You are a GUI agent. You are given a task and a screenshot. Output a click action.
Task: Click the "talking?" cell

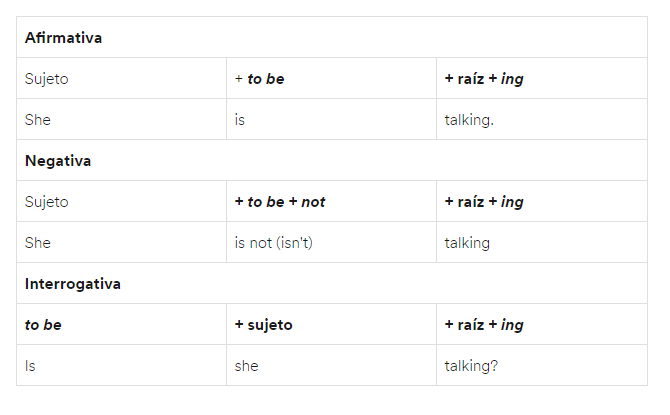(471, 366)
